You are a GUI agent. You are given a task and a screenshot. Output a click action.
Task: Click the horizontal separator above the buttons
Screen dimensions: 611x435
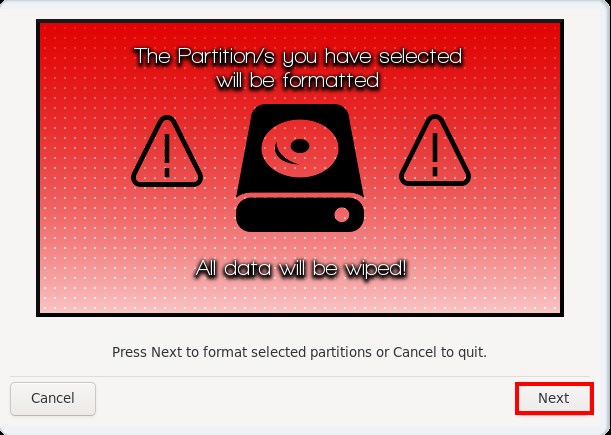tap(306, 377)
